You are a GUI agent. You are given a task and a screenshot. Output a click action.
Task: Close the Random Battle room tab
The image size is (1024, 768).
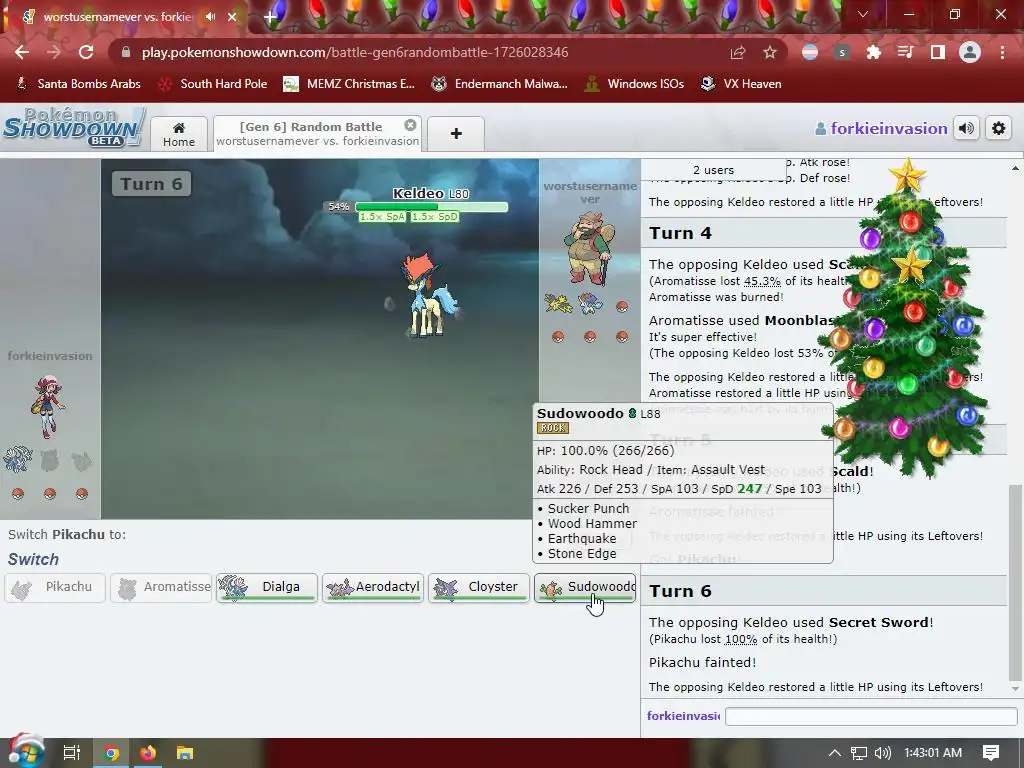(x=410, y=125)
